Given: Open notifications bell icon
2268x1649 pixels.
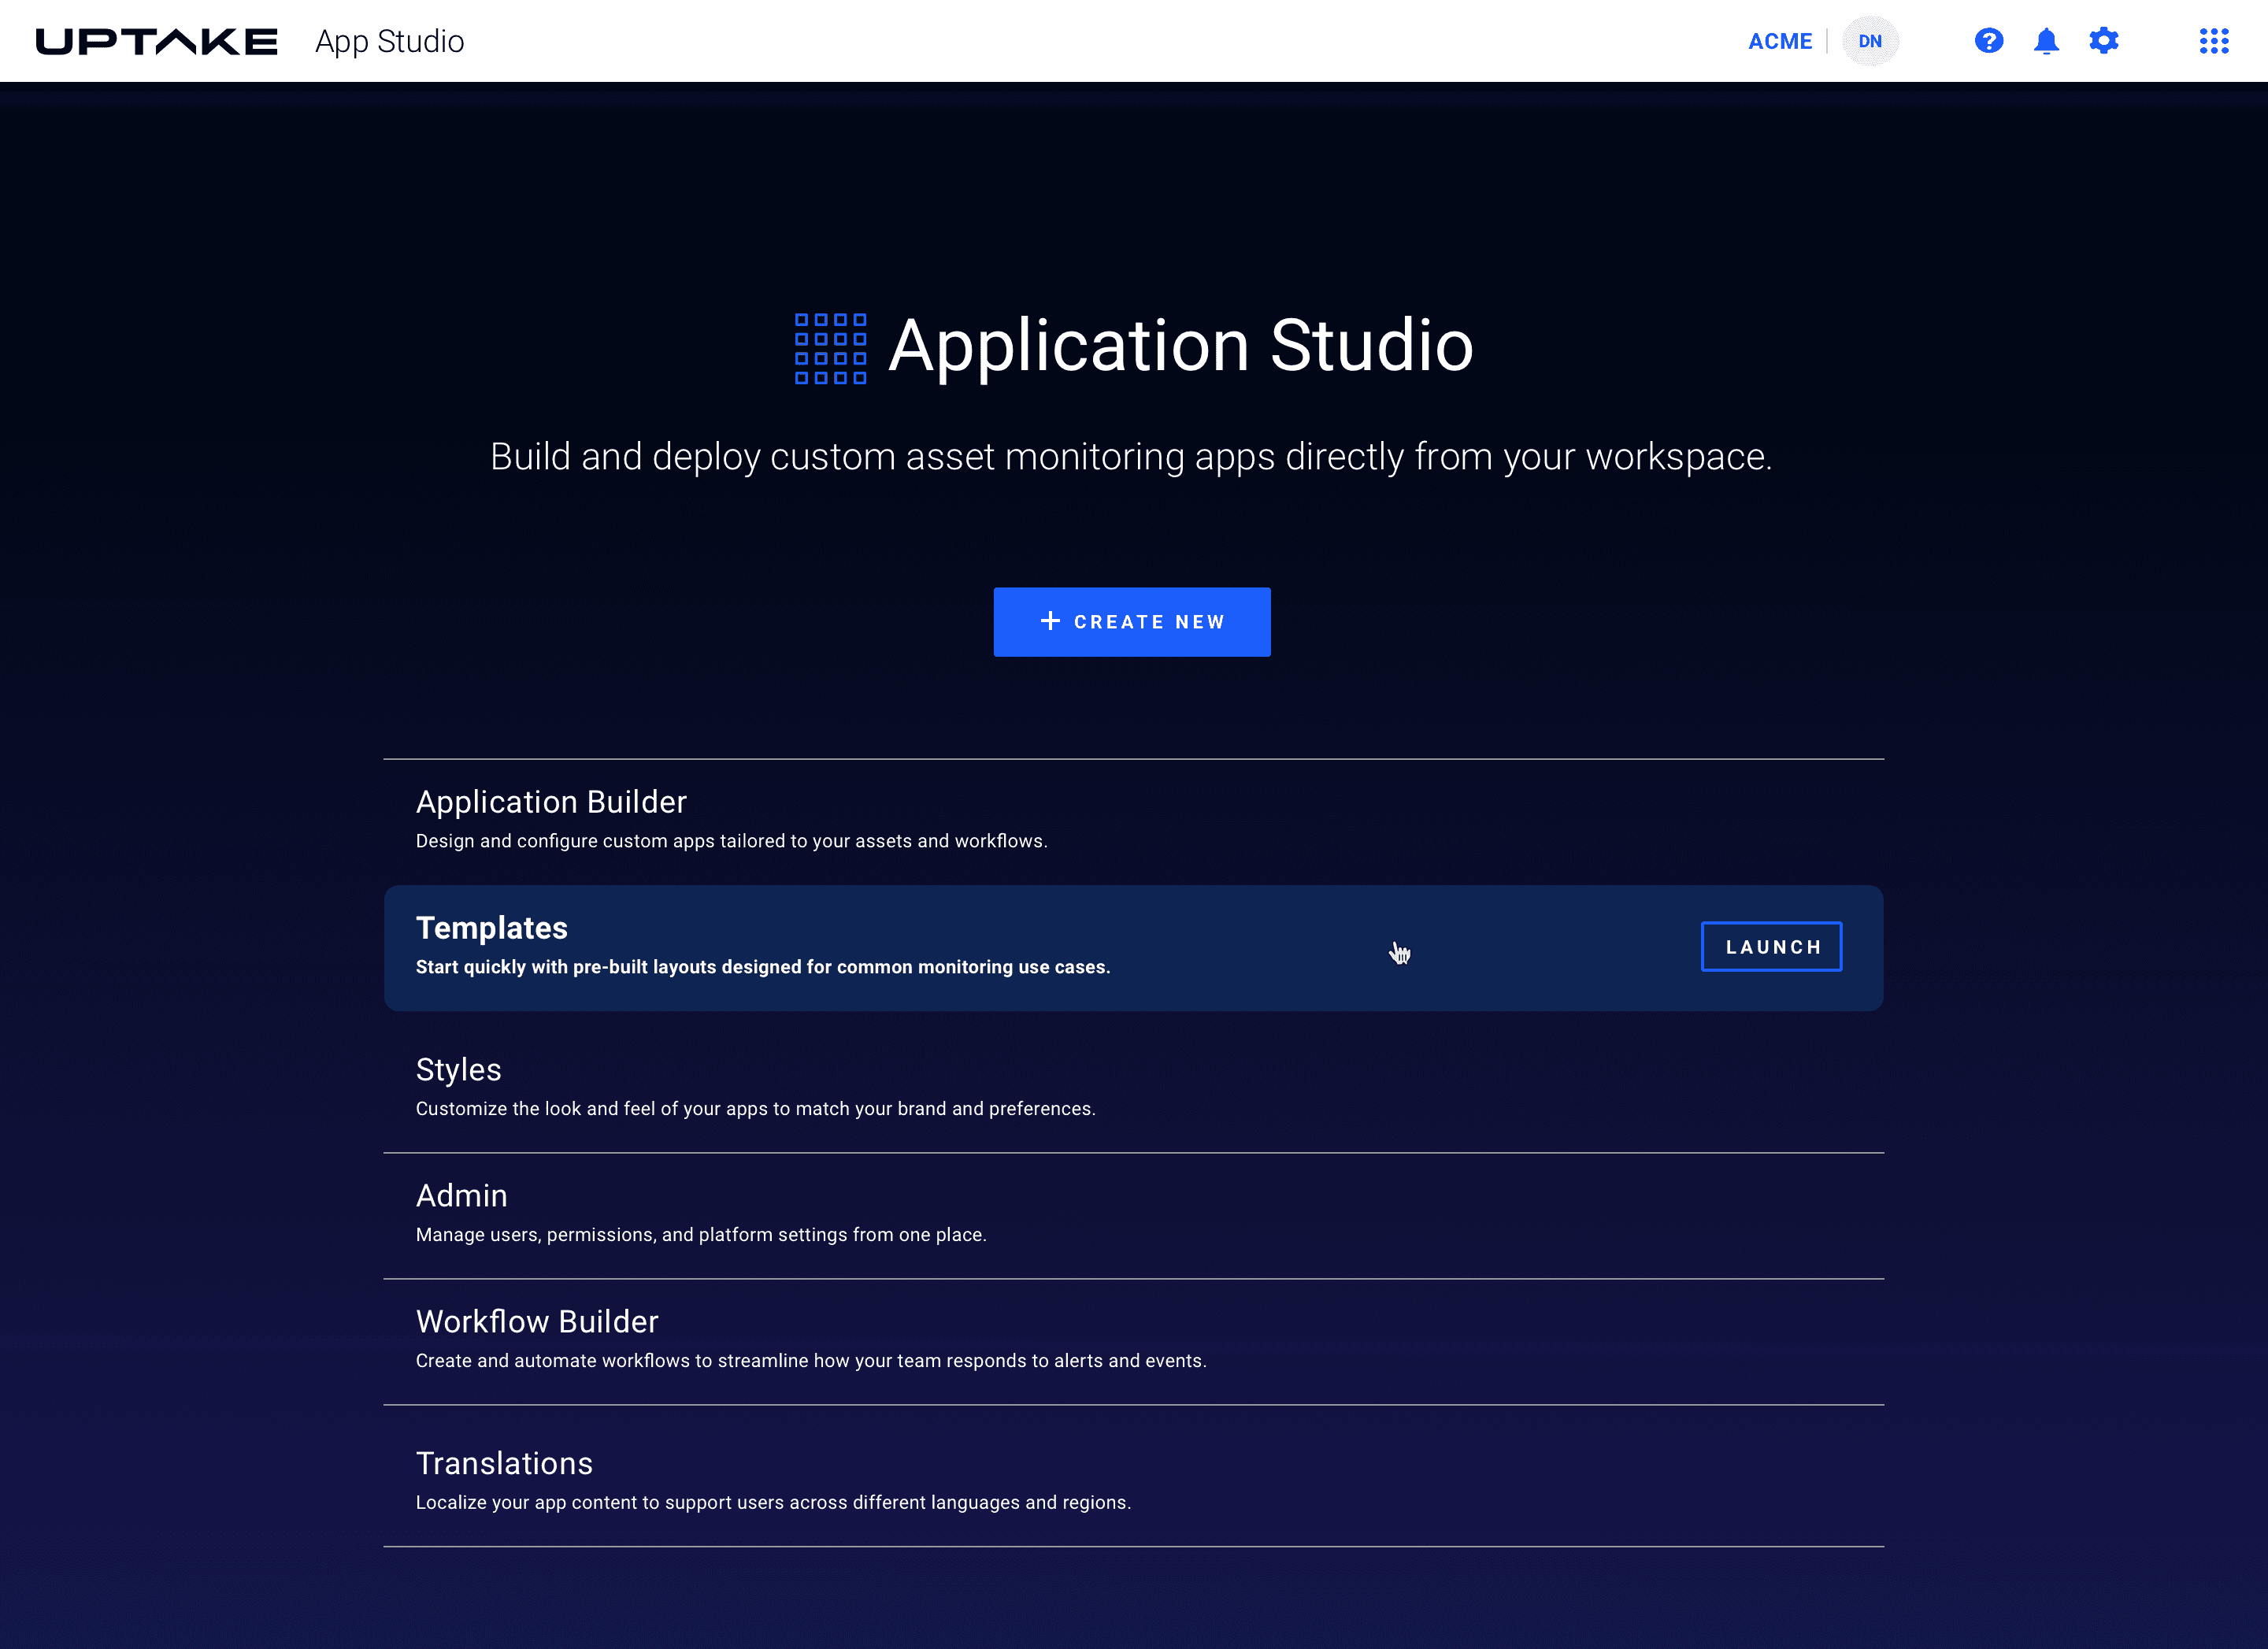Looking at the screenshot, I should tap(2046, 41).
